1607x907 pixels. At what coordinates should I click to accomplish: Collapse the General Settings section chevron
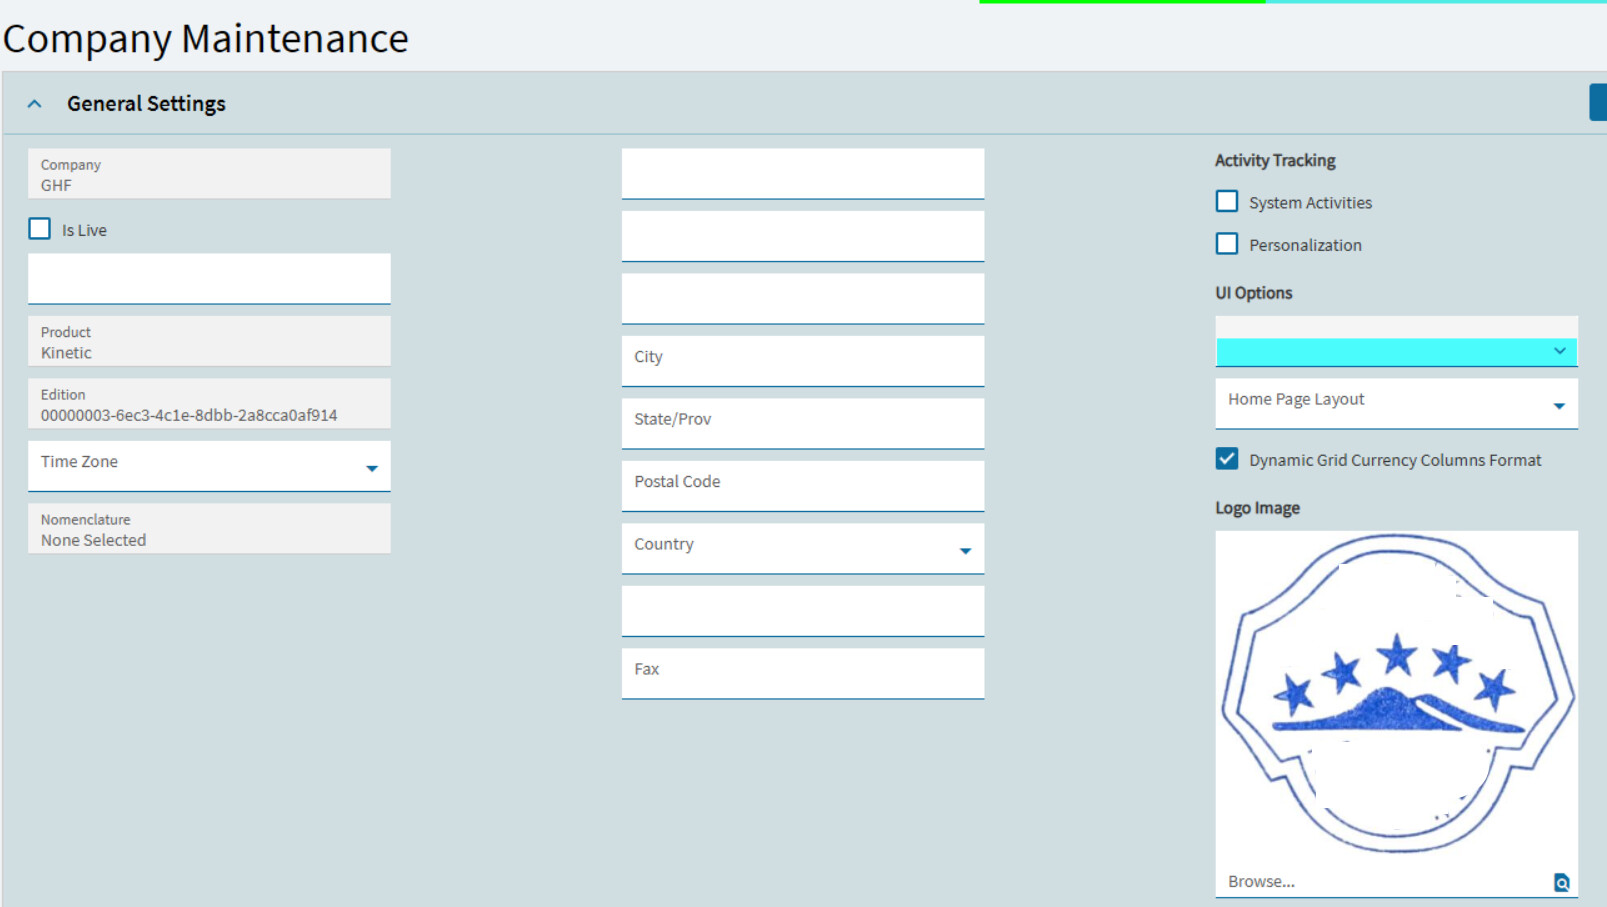pyautogui.click(x=35, y=104)
